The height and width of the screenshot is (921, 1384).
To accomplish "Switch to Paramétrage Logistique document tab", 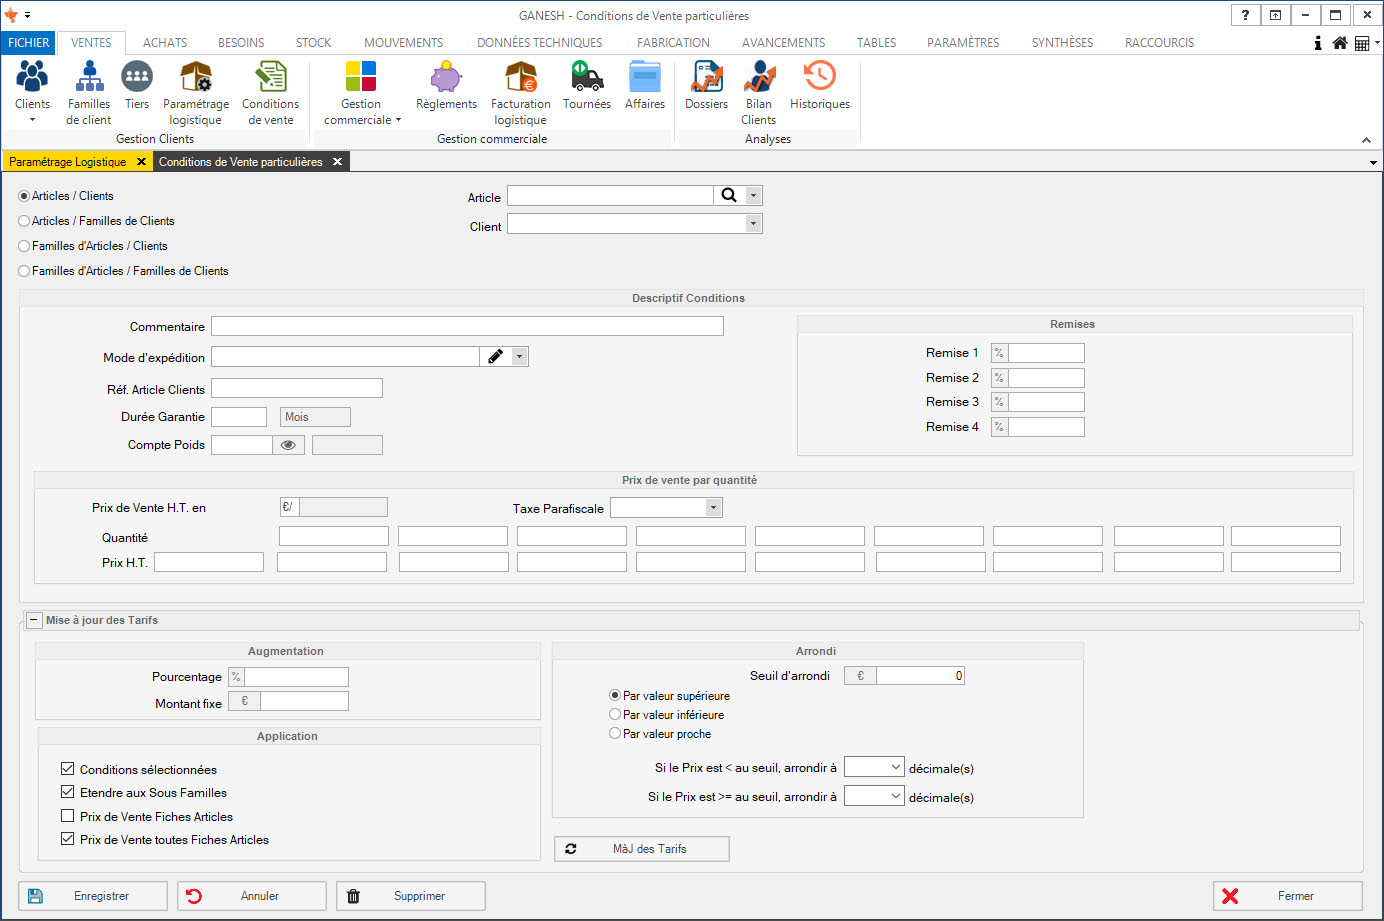I will click(x=68, y=162).
